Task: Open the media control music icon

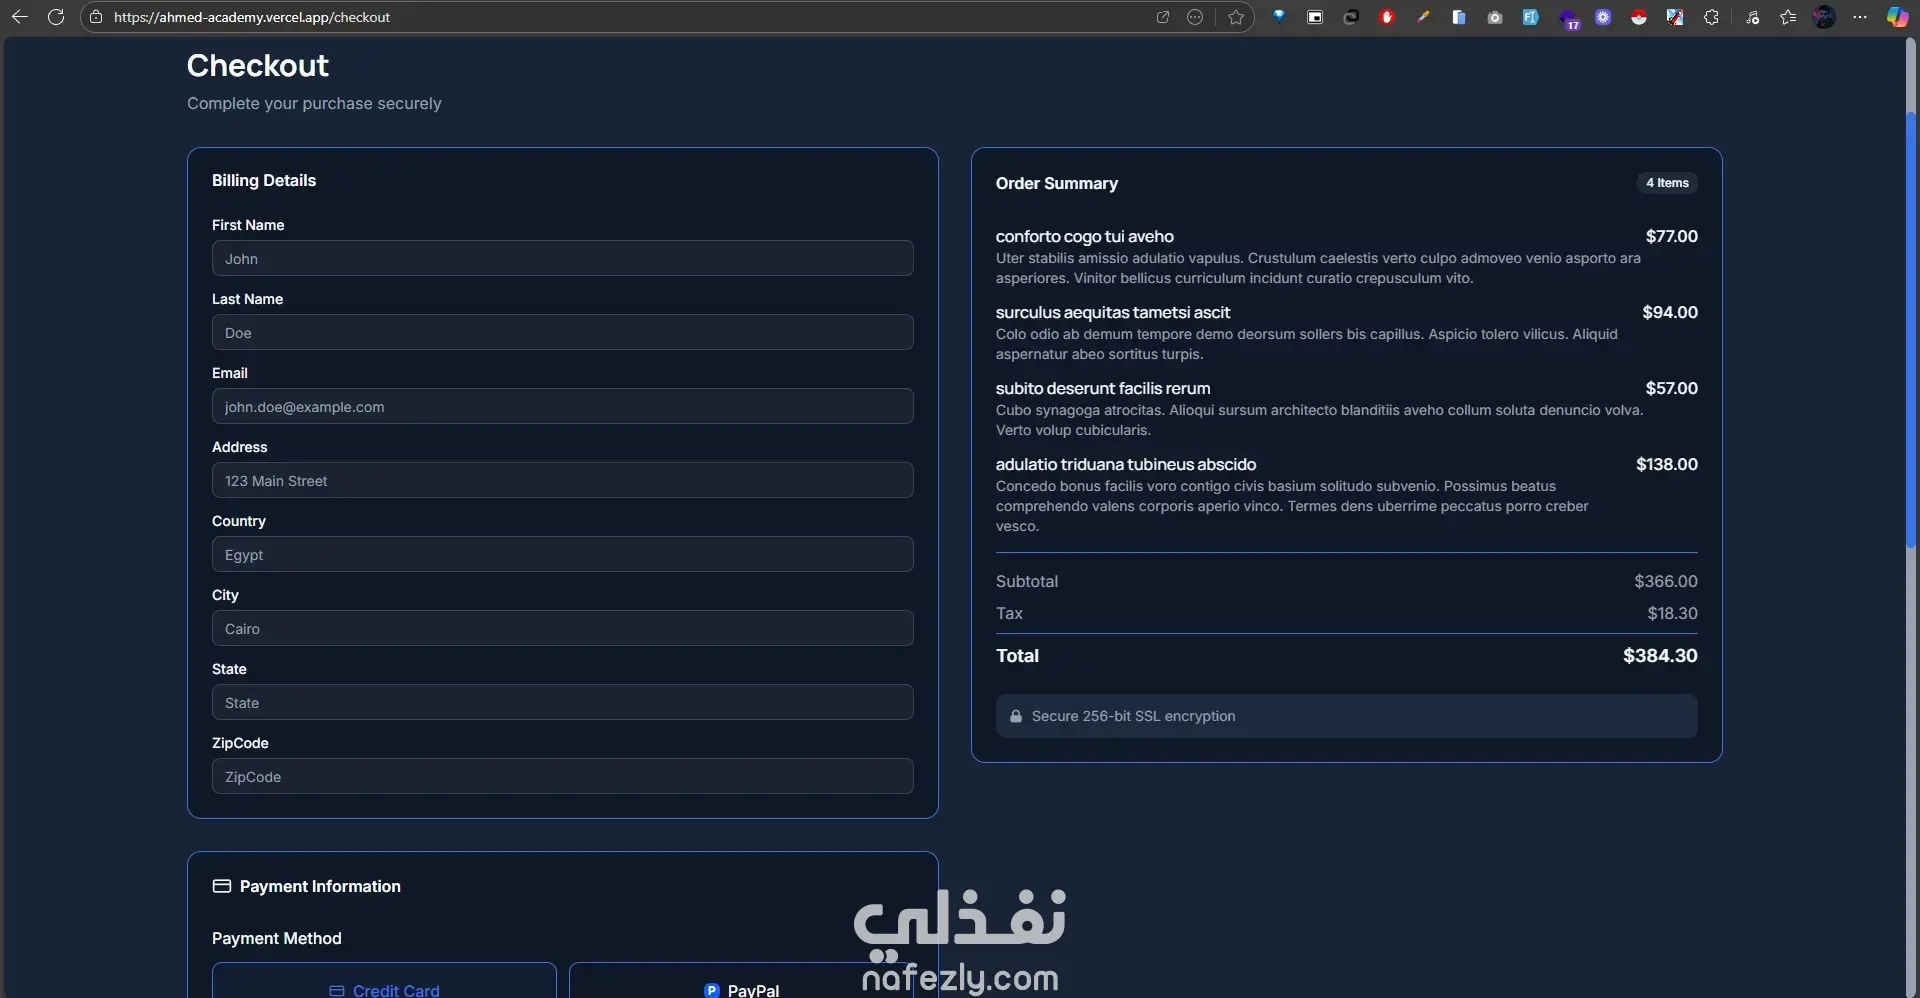Action: click(x=1752, y=17)
